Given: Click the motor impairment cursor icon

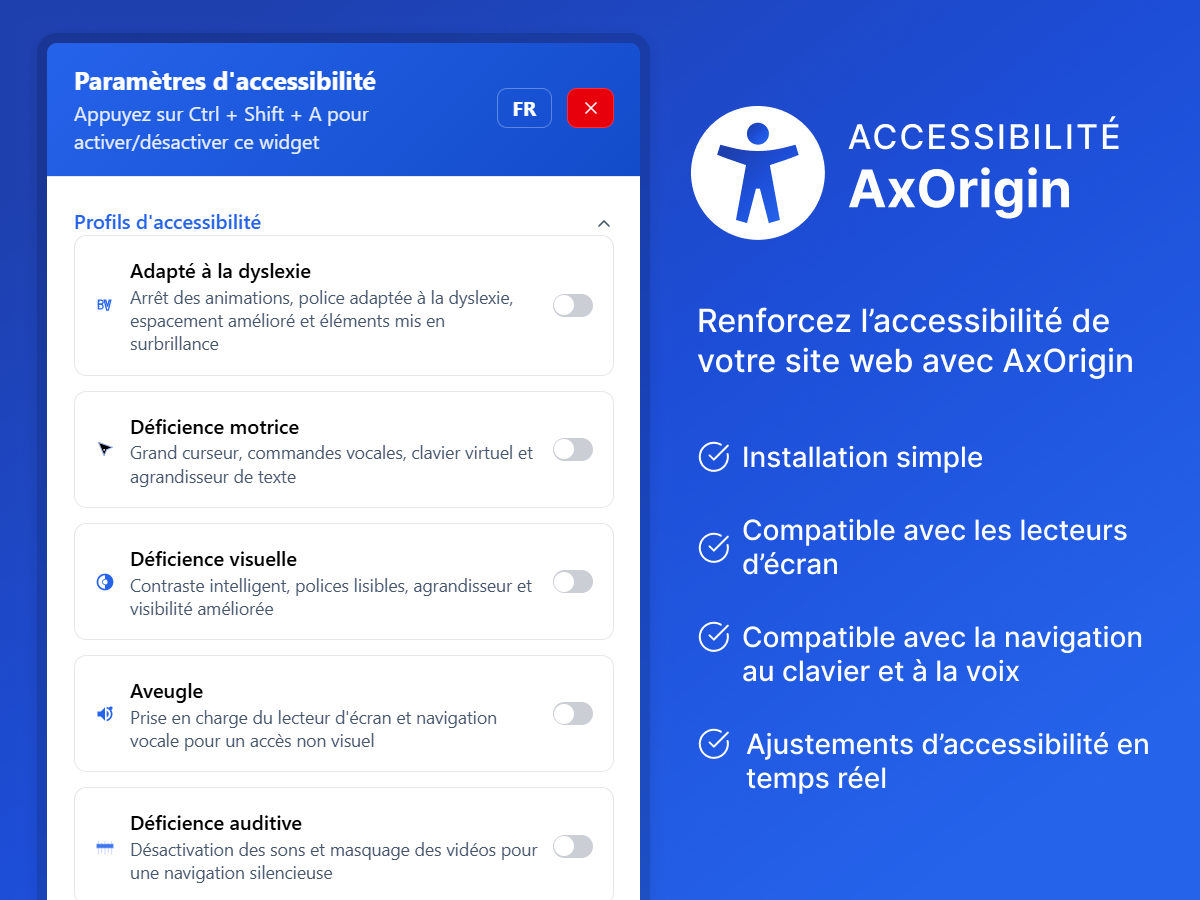Looking at the screenshot, I should (x=105, y=450).
